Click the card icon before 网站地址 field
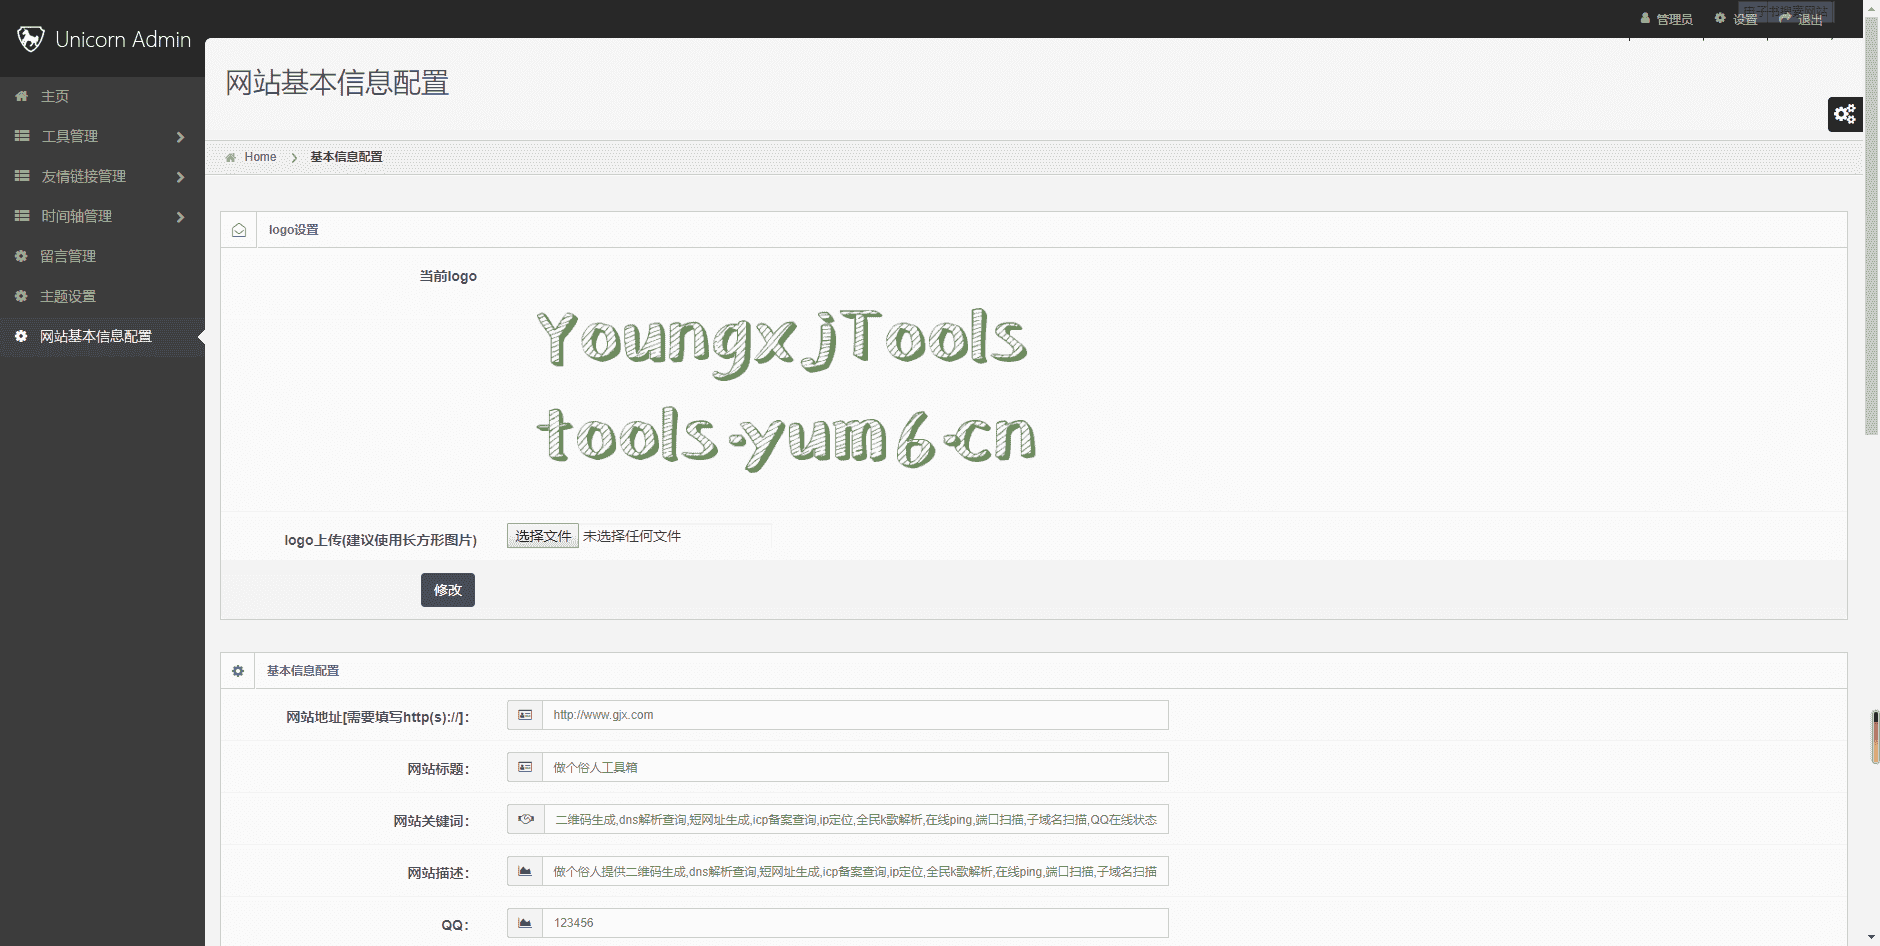 [525, 715]
